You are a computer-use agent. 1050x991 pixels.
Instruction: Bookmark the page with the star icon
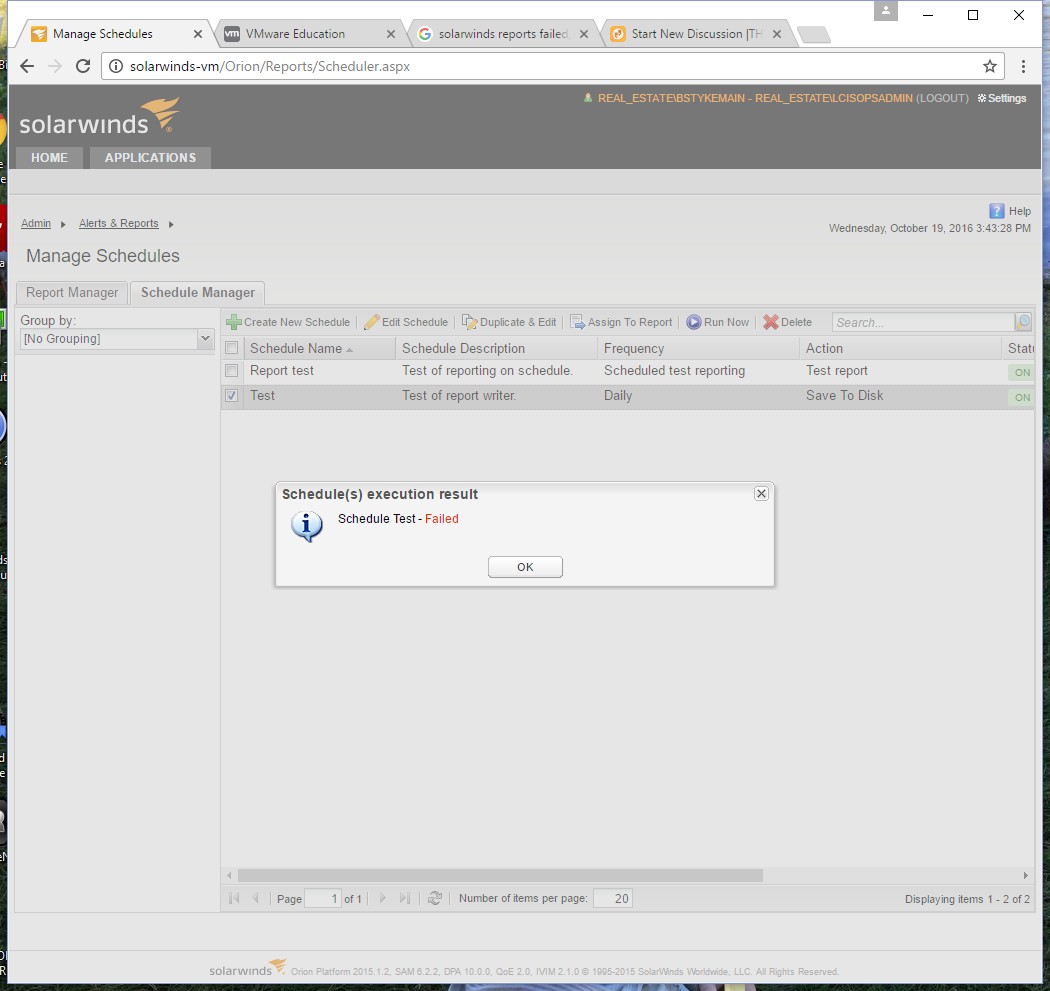click(990, 66)
